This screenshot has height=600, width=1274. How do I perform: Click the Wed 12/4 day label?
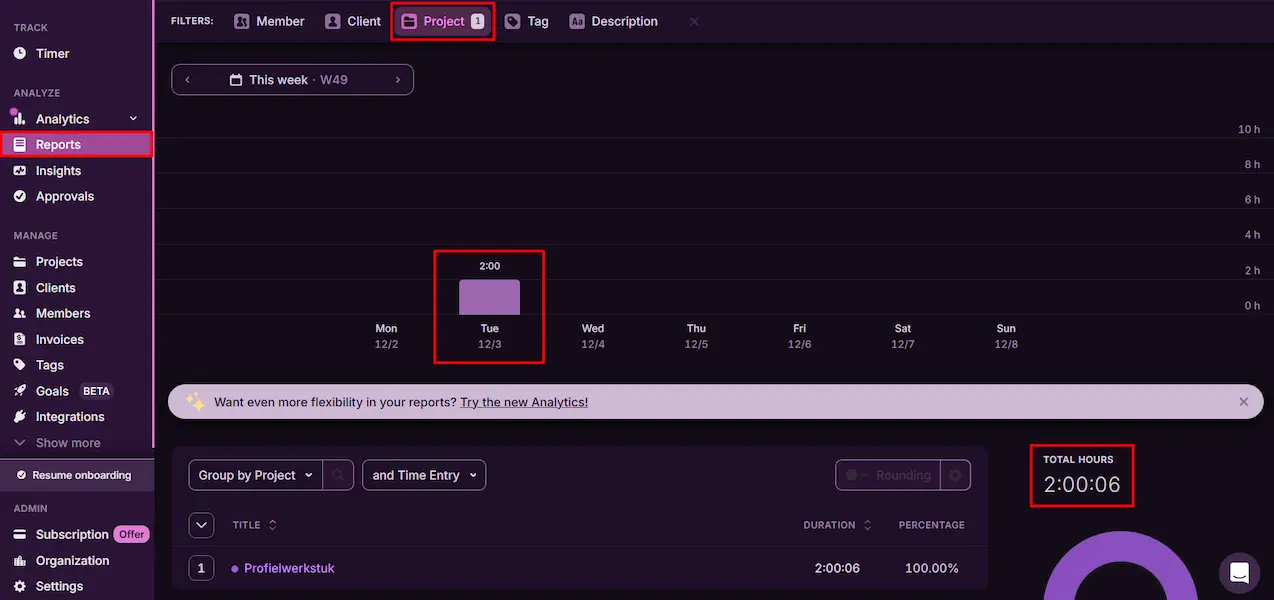593,336
